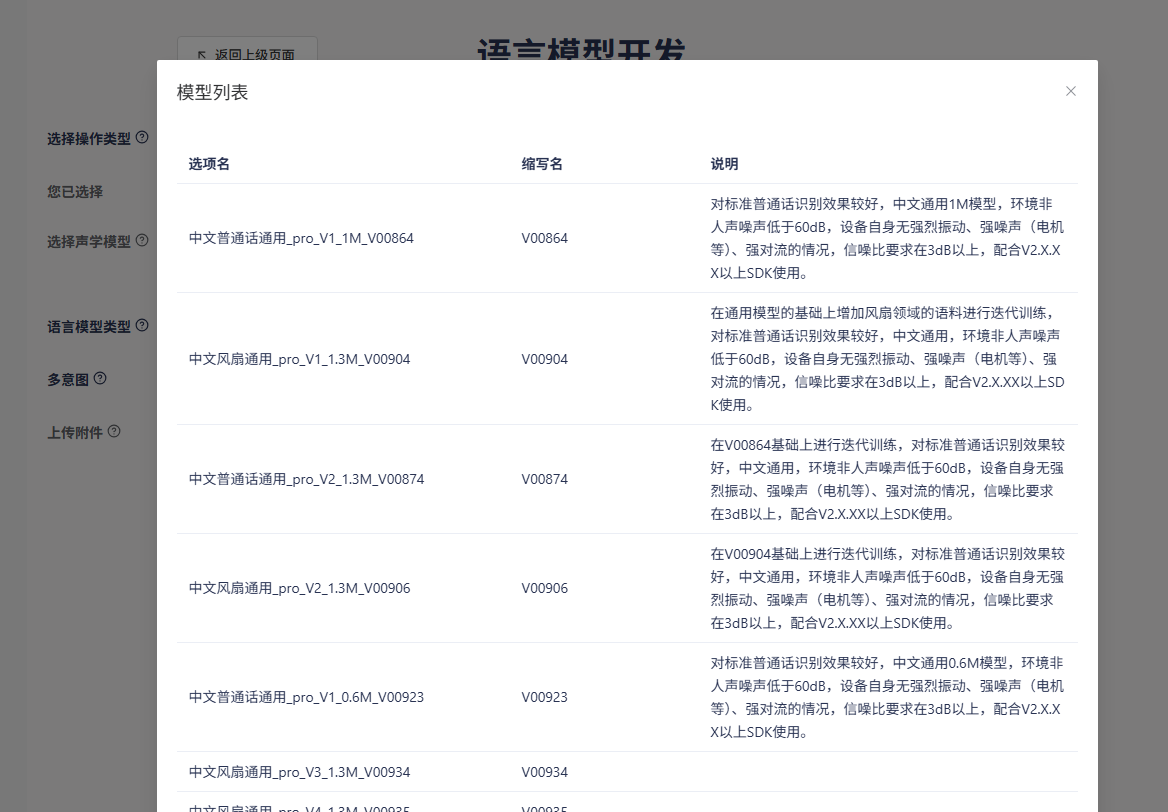Click abbreviation V00923 in the table
1168x812 pixels.
[x=544, y=697]
